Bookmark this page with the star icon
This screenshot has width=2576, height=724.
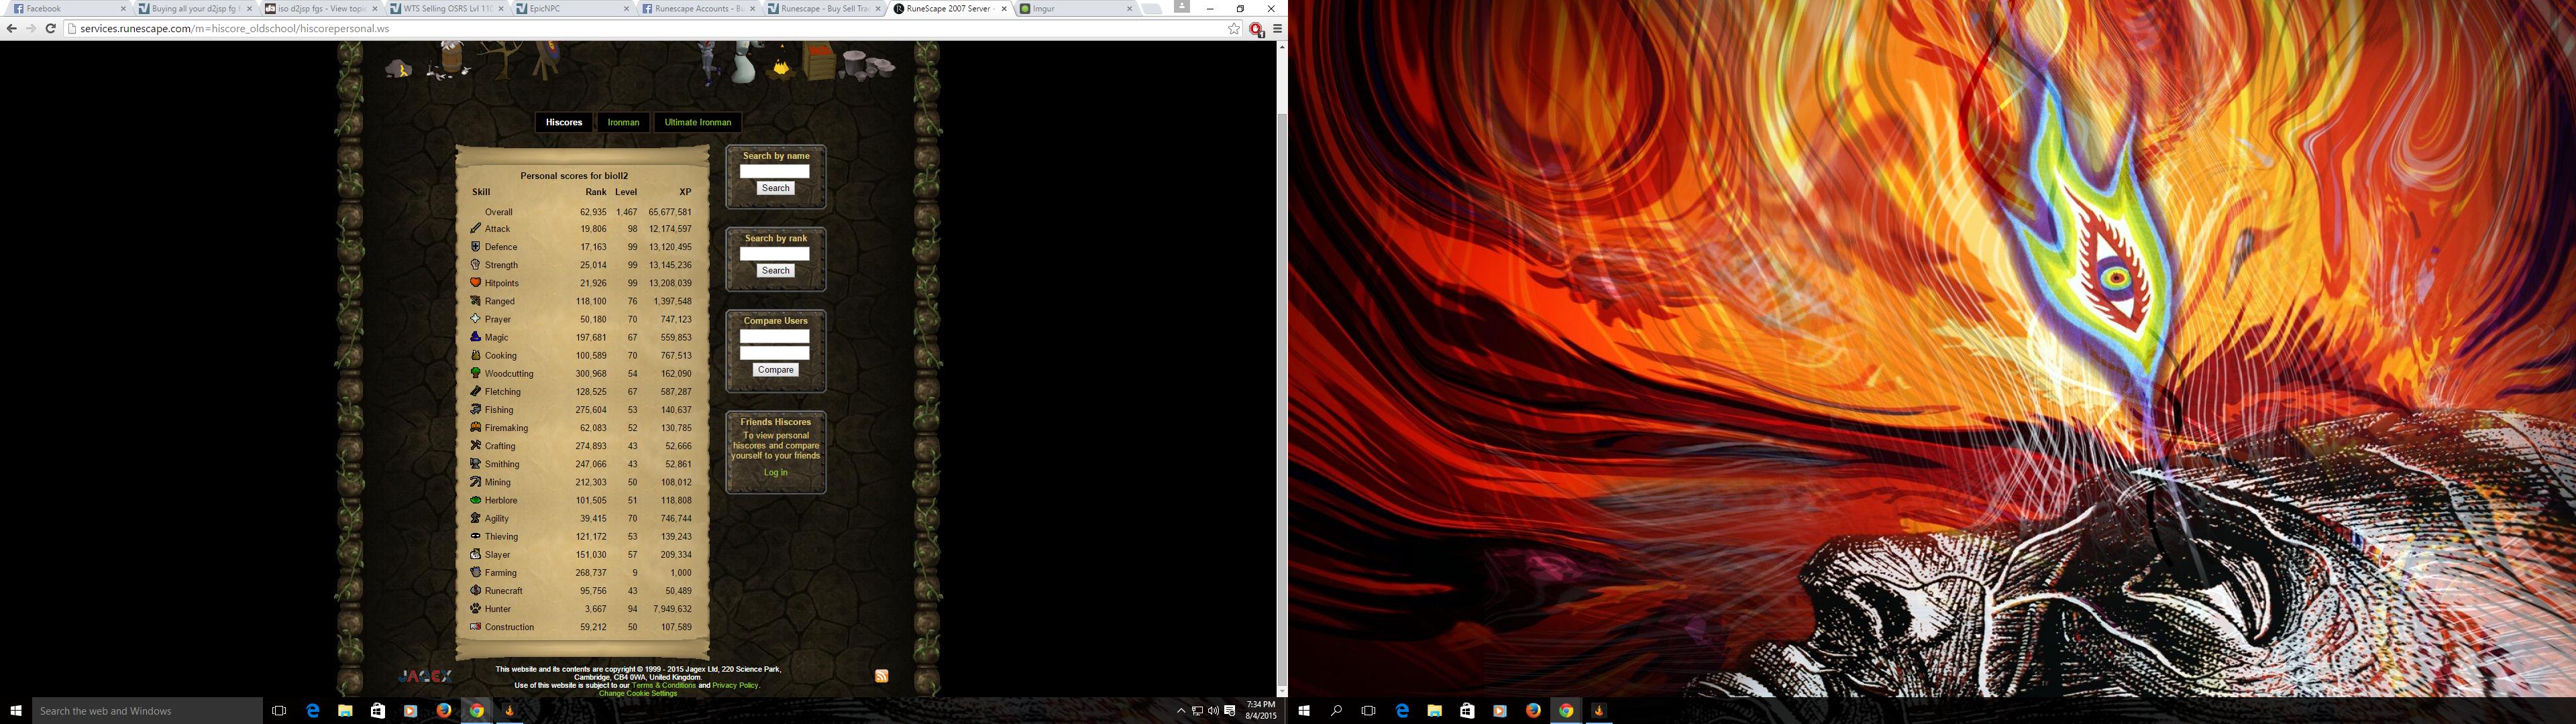pos(1234,29)
